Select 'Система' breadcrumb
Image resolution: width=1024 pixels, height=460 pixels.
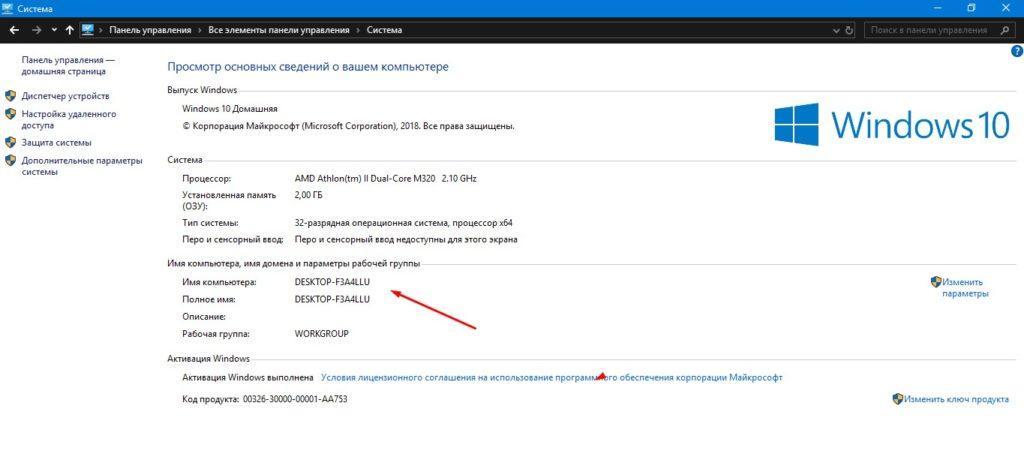(384, 30)
